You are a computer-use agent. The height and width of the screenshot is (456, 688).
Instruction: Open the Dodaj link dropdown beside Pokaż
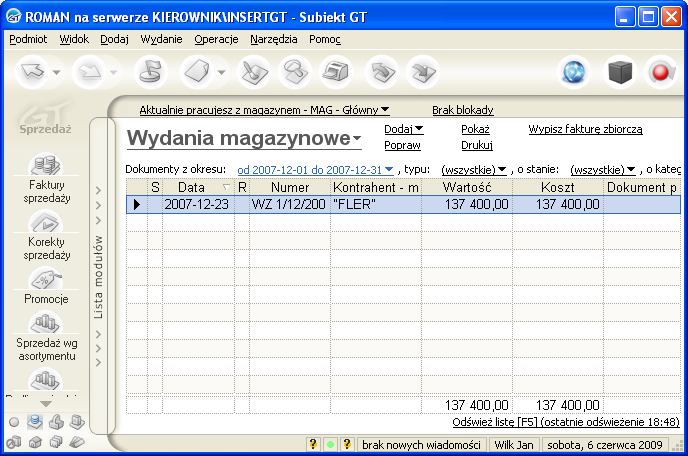coord(404,129)
